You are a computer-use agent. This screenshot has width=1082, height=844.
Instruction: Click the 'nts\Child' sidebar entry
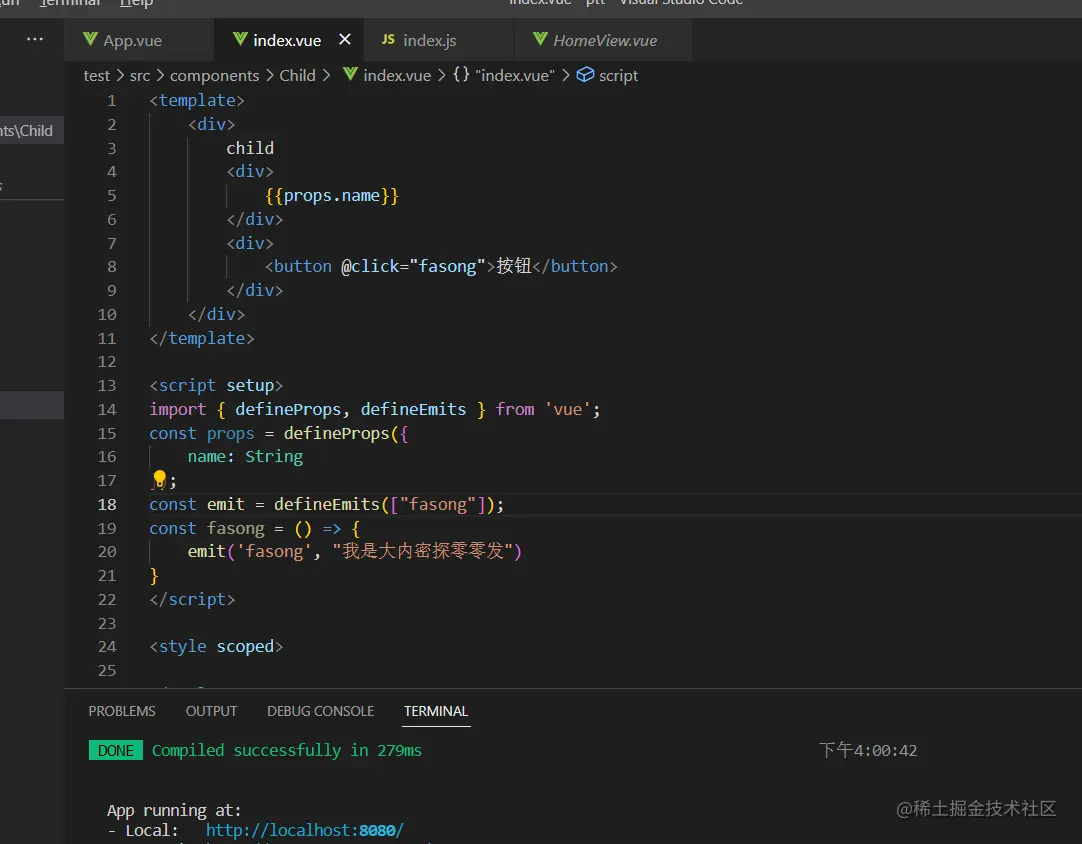(x=26, y=130)
